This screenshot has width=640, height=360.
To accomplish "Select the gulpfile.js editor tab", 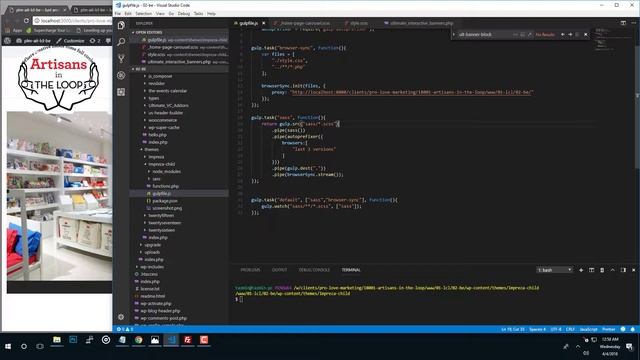I will tap(248, 23).
